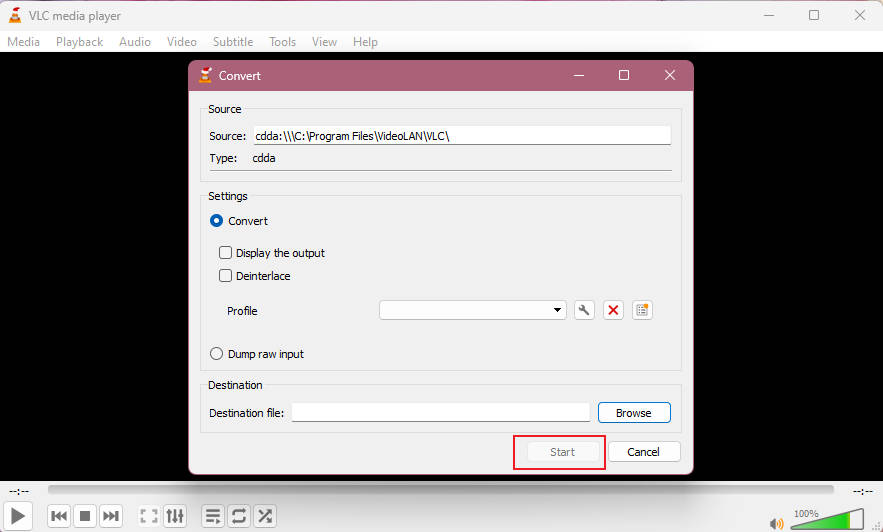Open the View menu
Image resolution: width=883 pixels, height=532 pixels.
[x=324, y=42]
